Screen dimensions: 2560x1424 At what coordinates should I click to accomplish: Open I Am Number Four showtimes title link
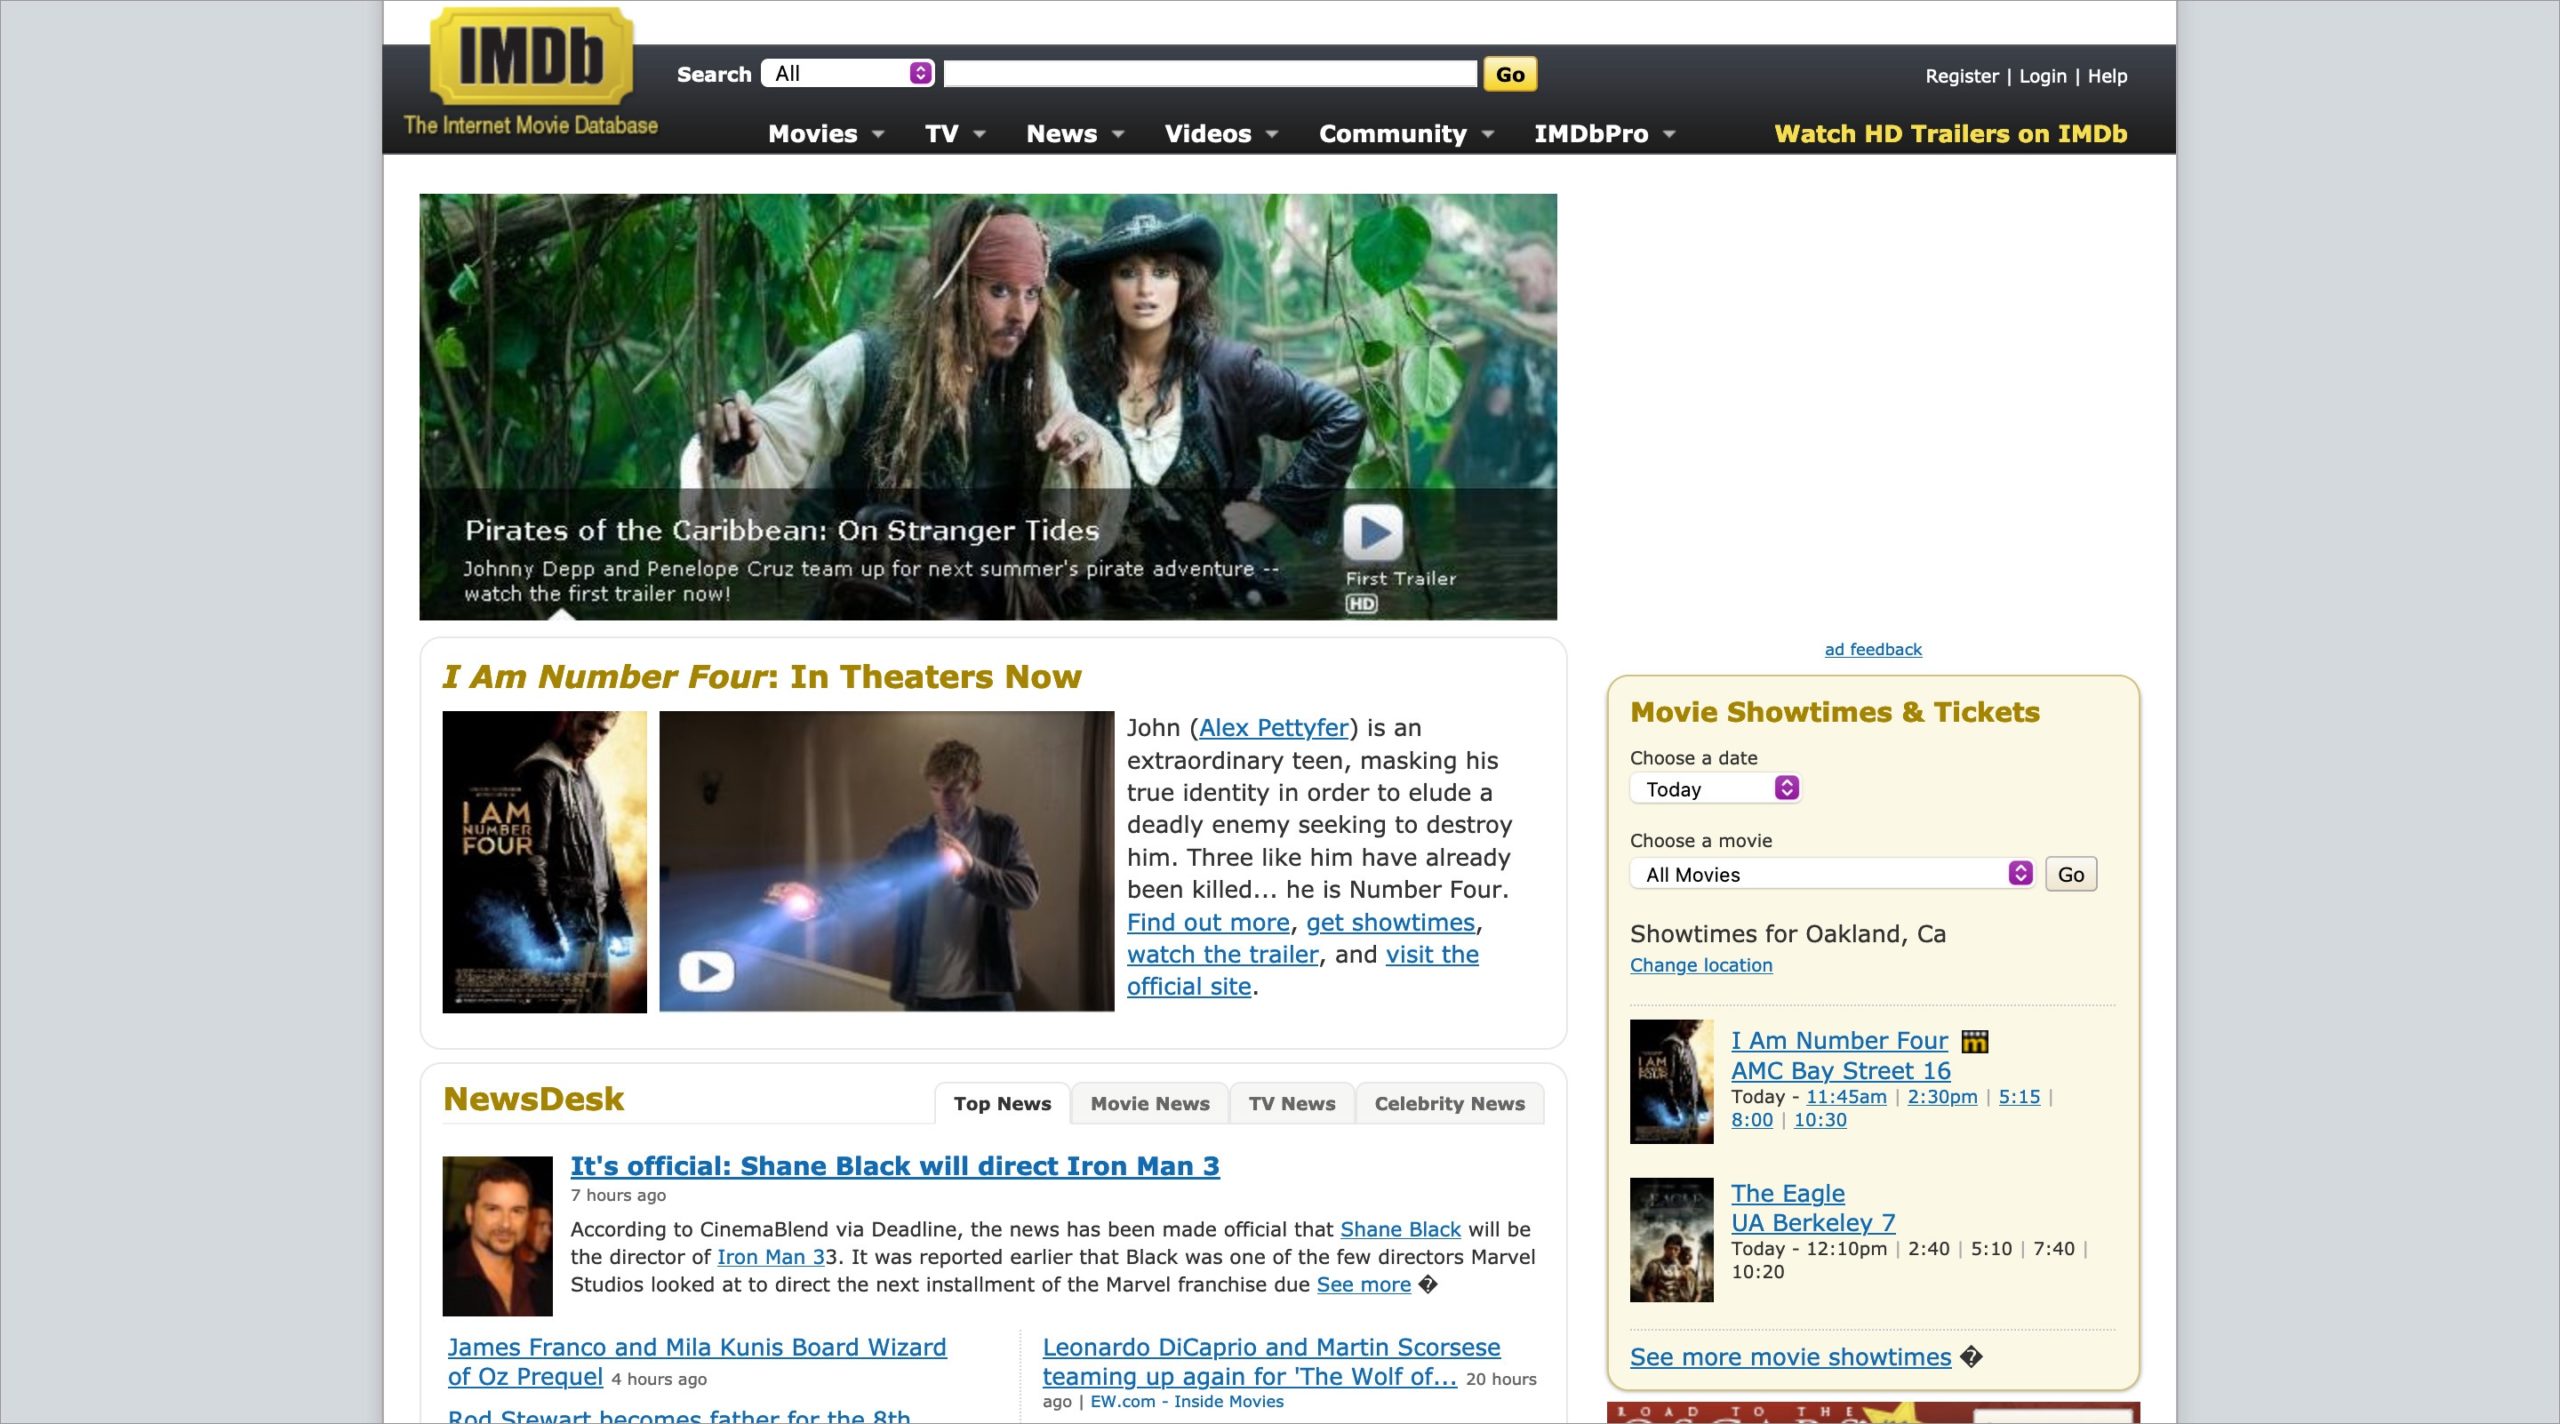(x=1839, y=1040)
